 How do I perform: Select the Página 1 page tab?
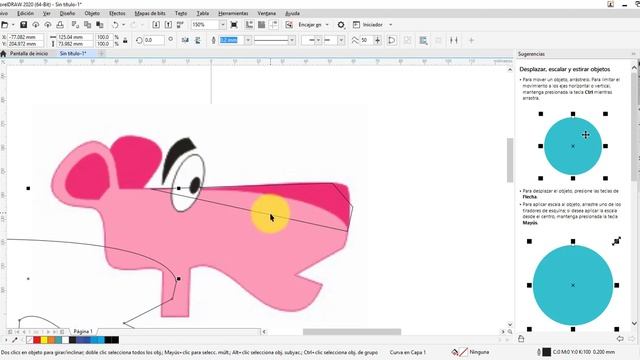83,331
